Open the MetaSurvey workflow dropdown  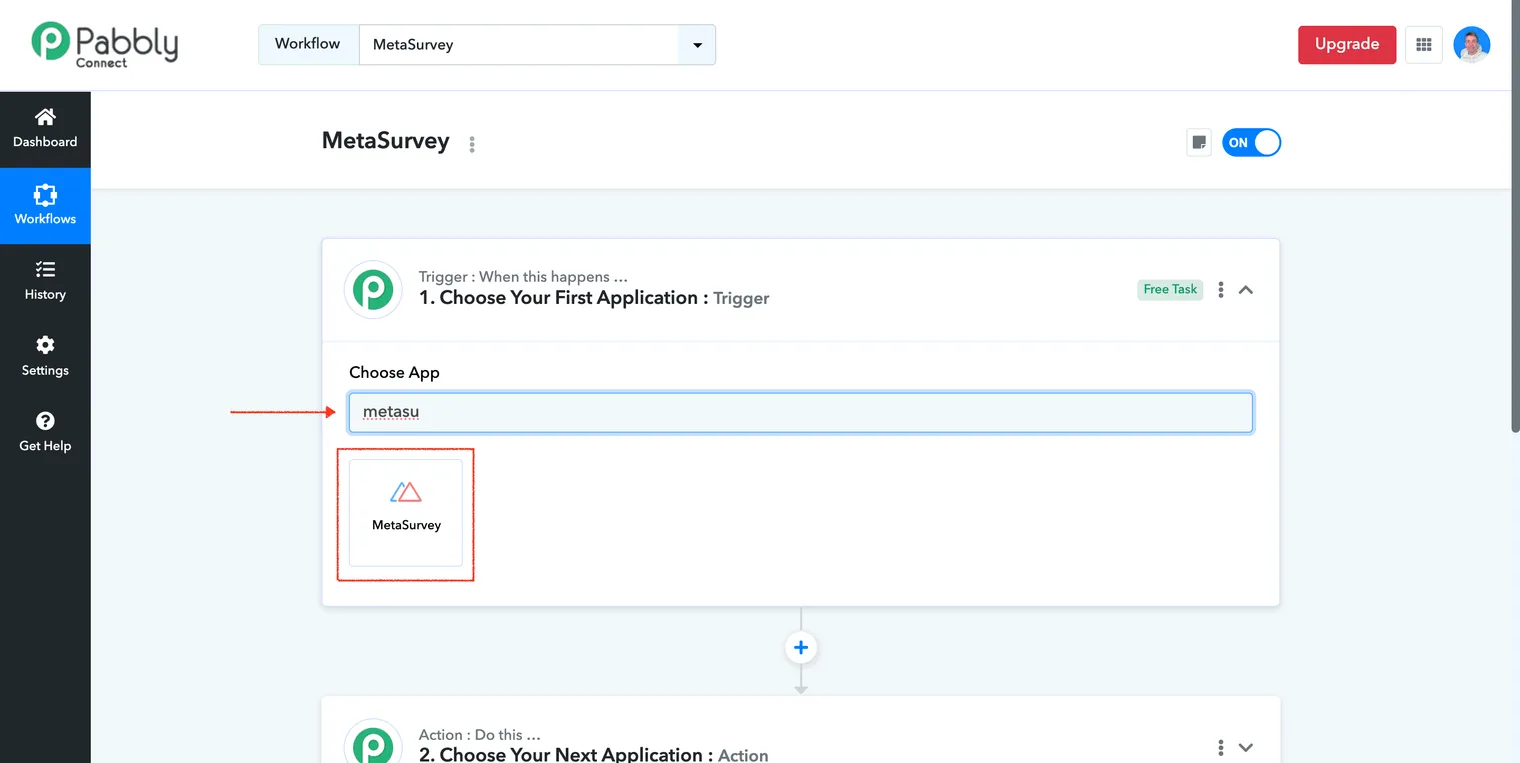tap(697, 45)
